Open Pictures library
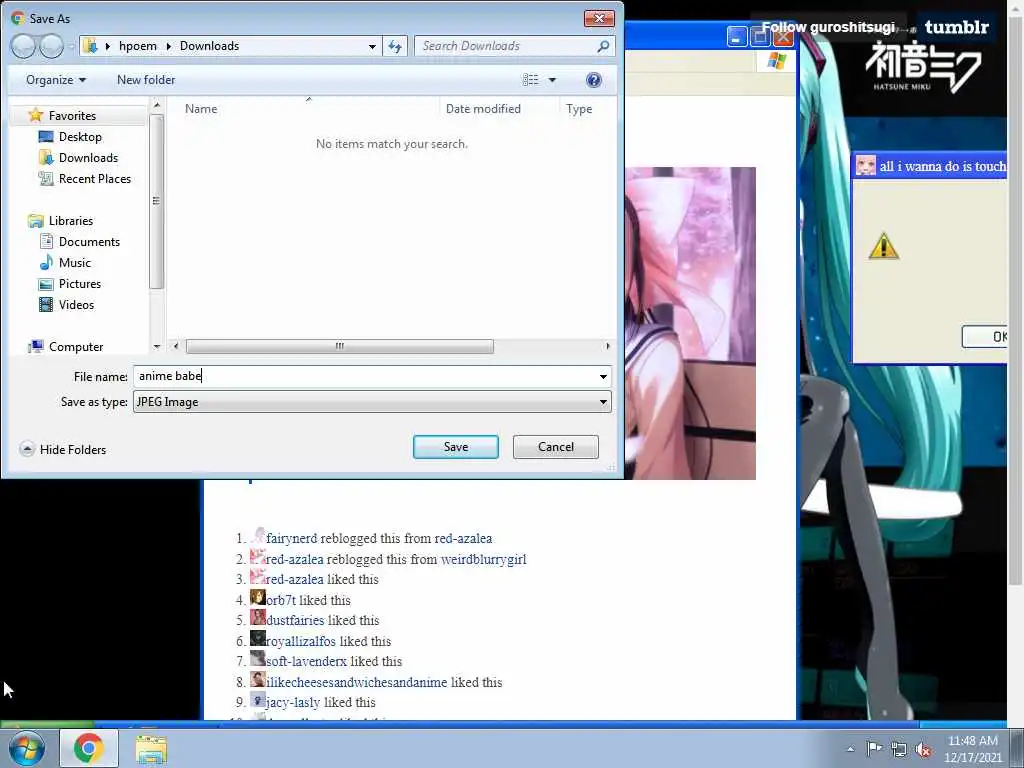The width and height of the screenshot is (1024, 768). point(80,283)
